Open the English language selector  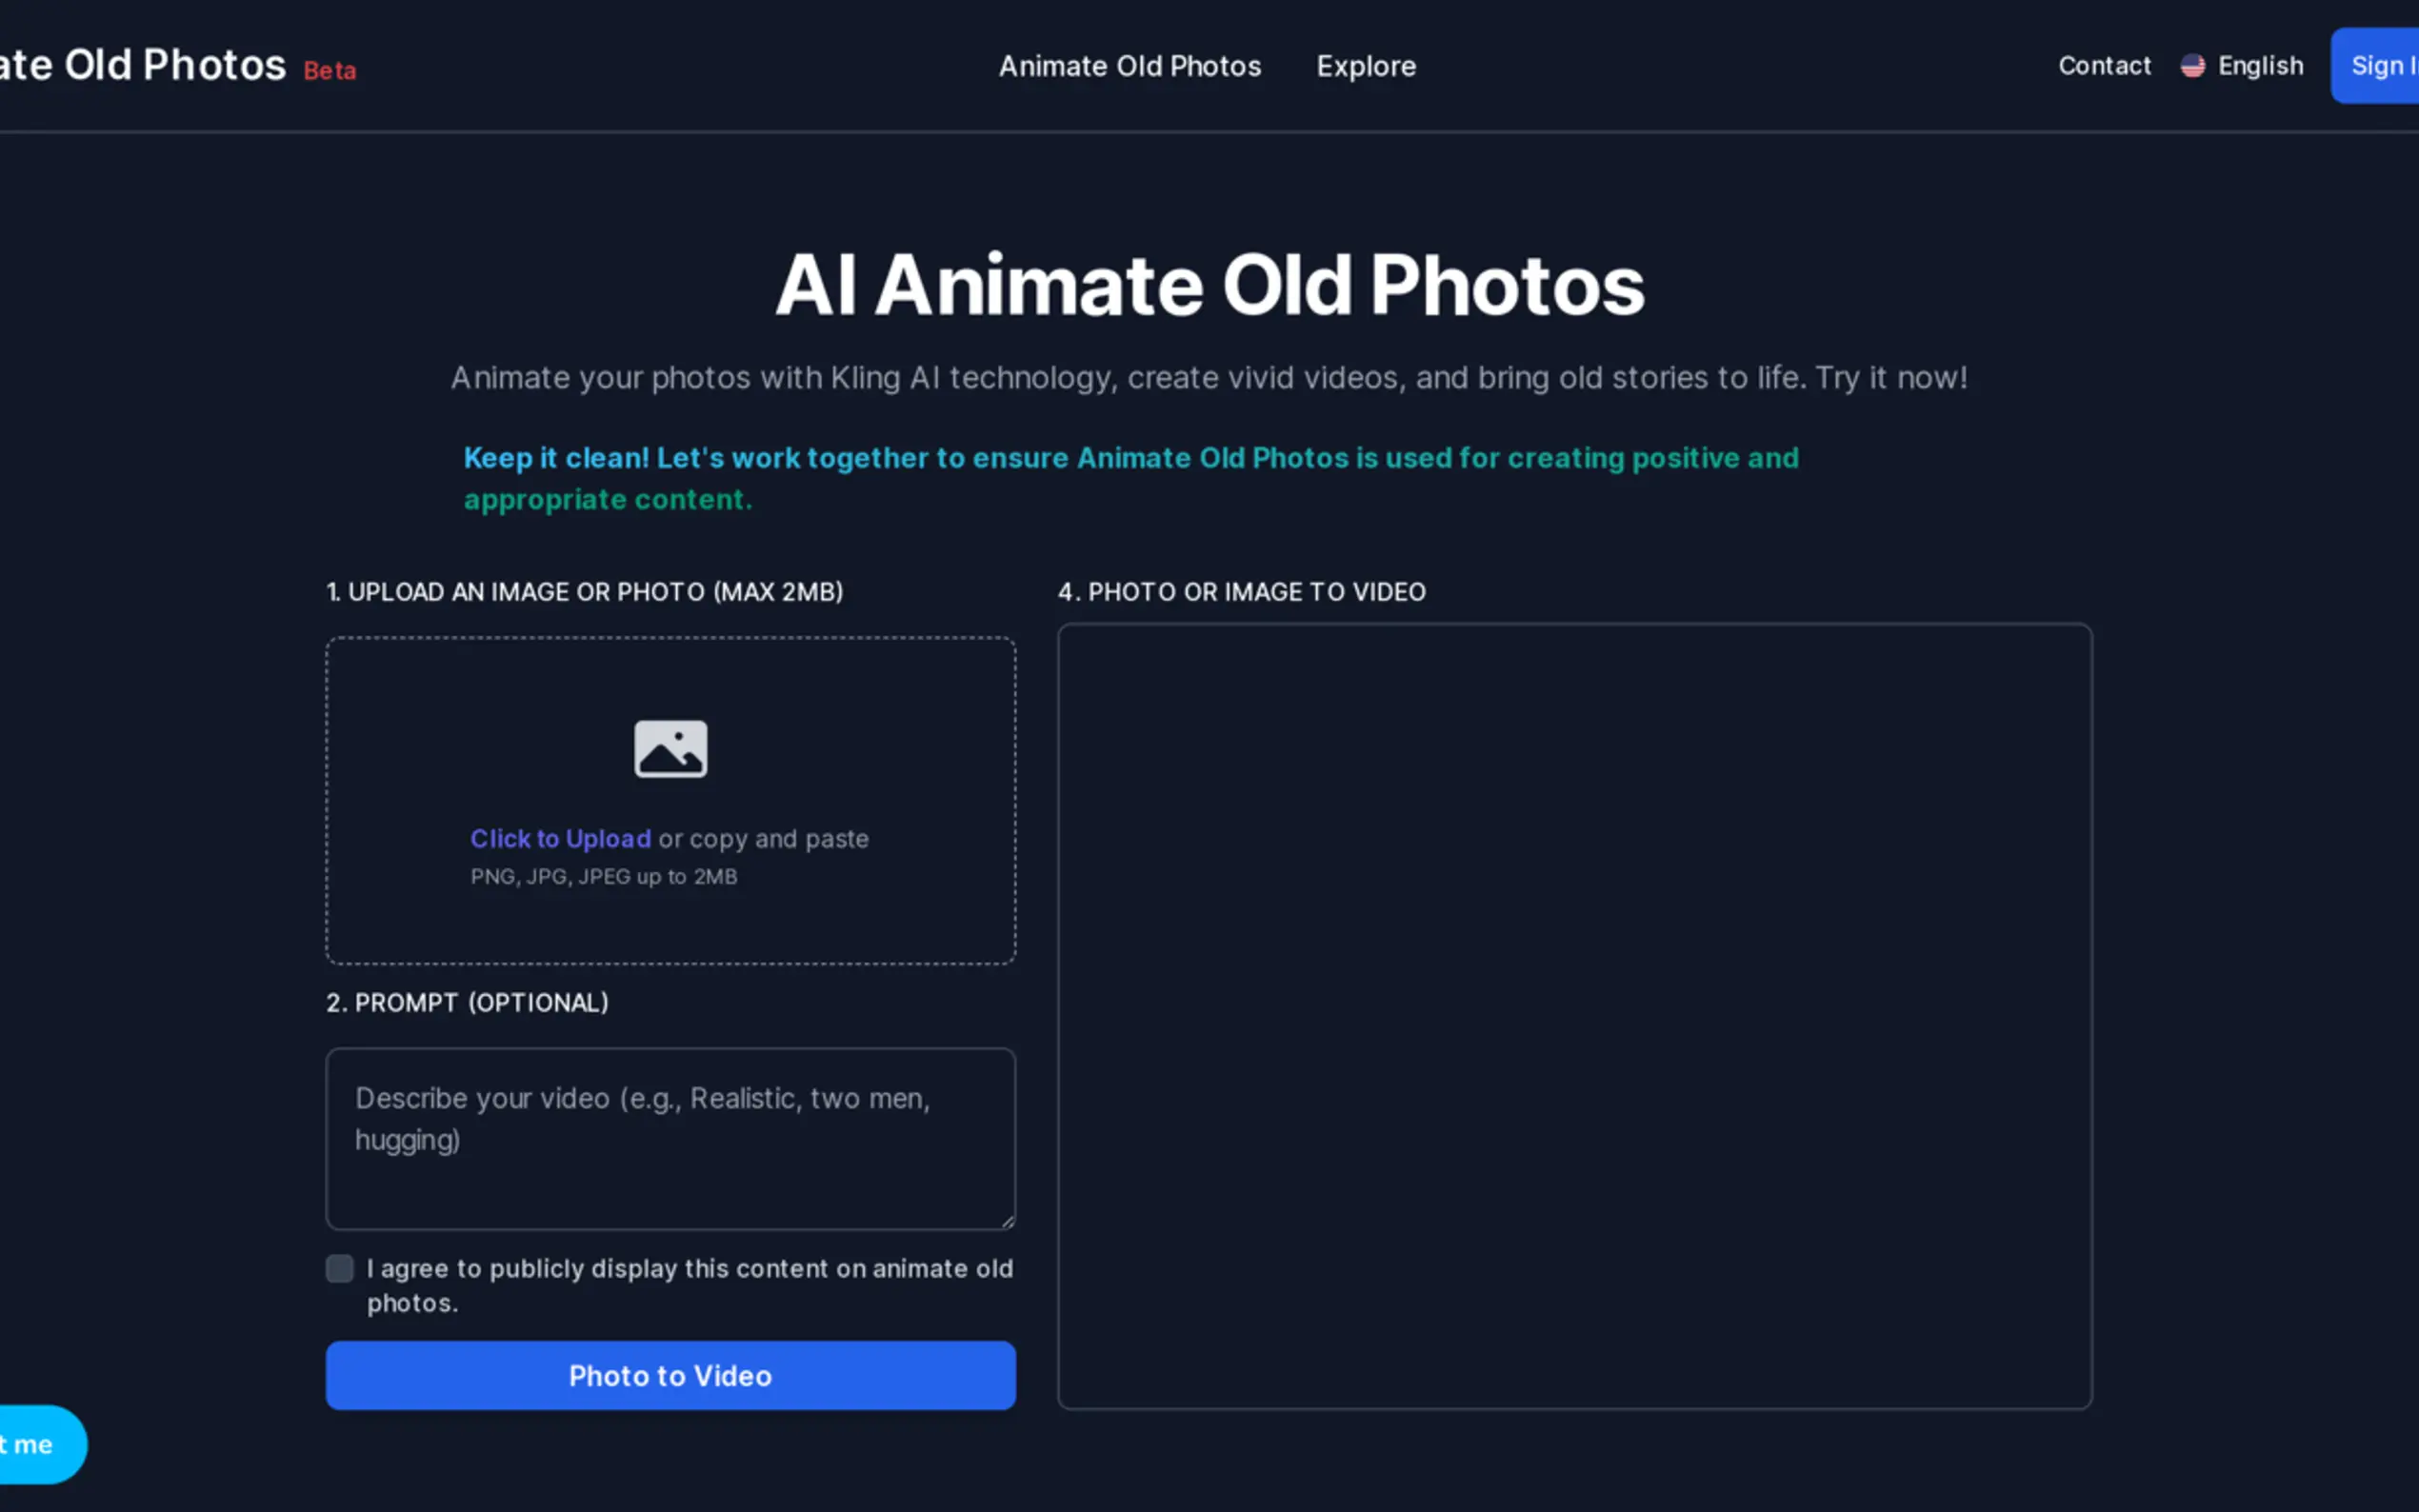tap(2260, 66)
